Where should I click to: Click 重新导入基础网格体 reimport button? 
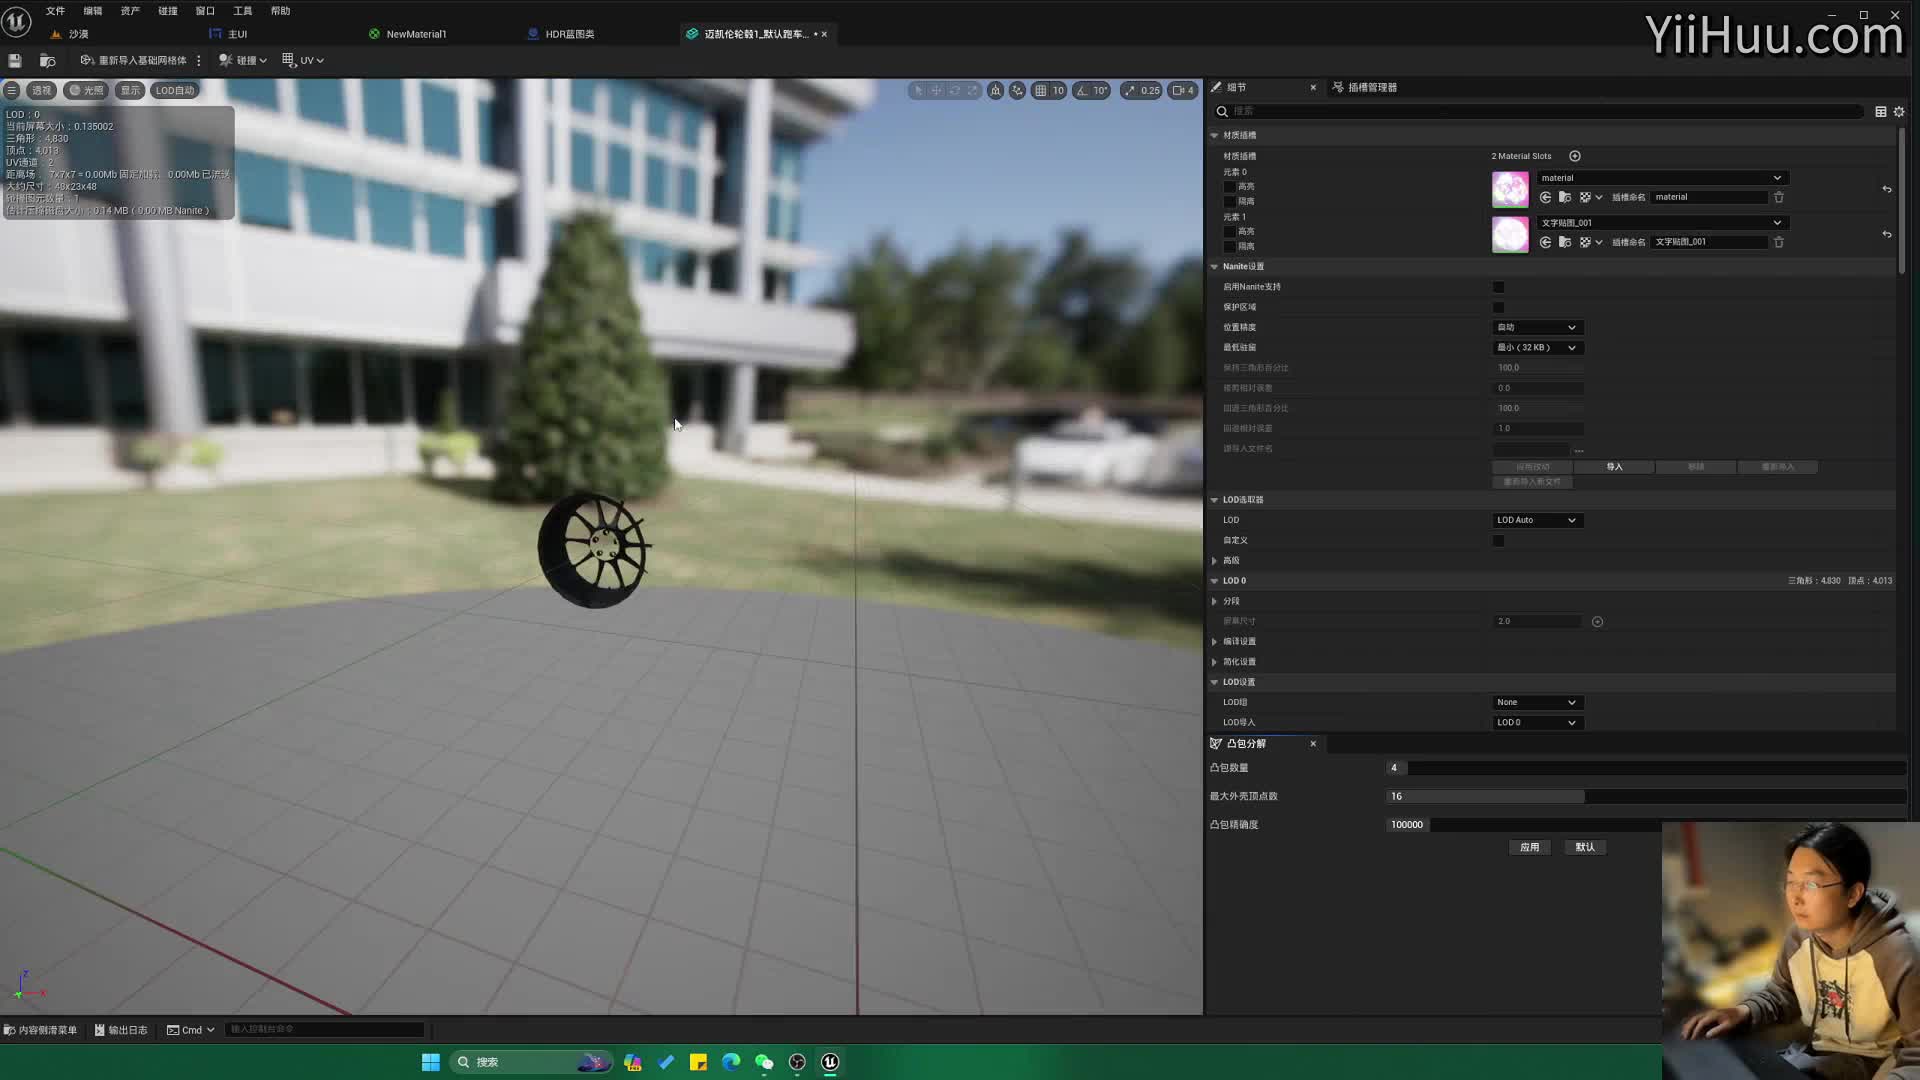[x=133, y=61]
